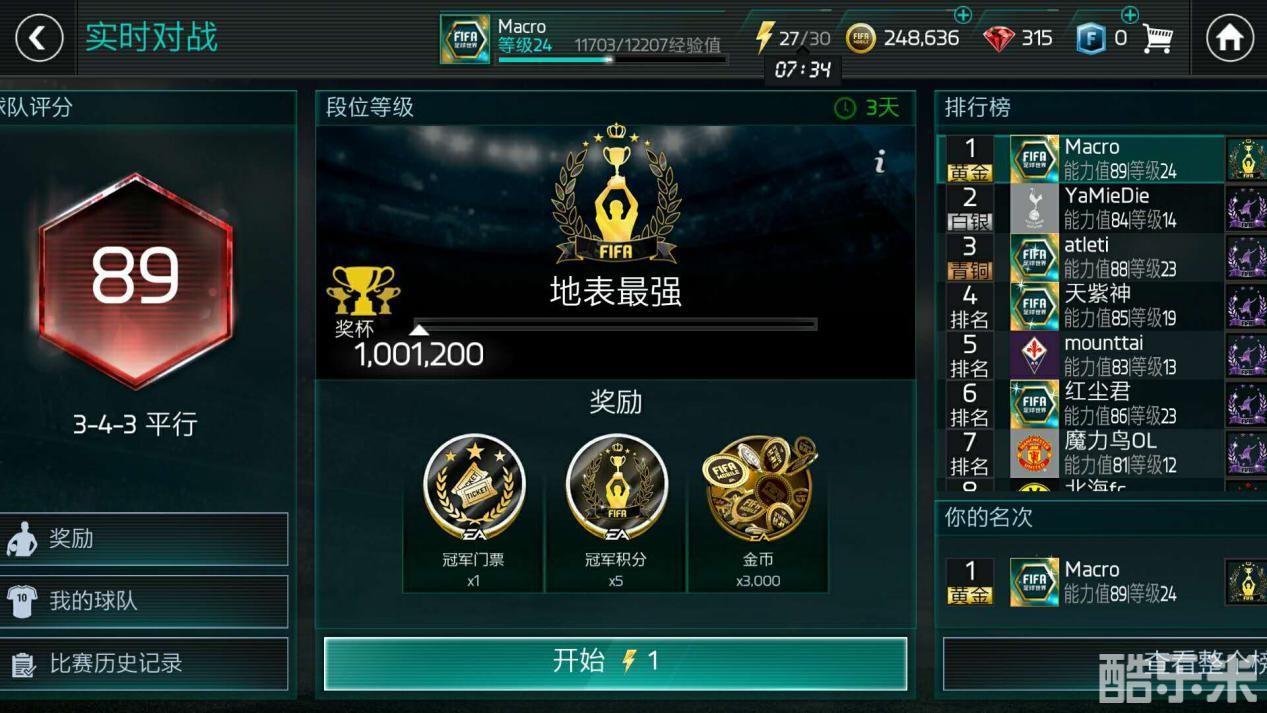
Task: Open division info i icon
Action: [x=880, y=161]
